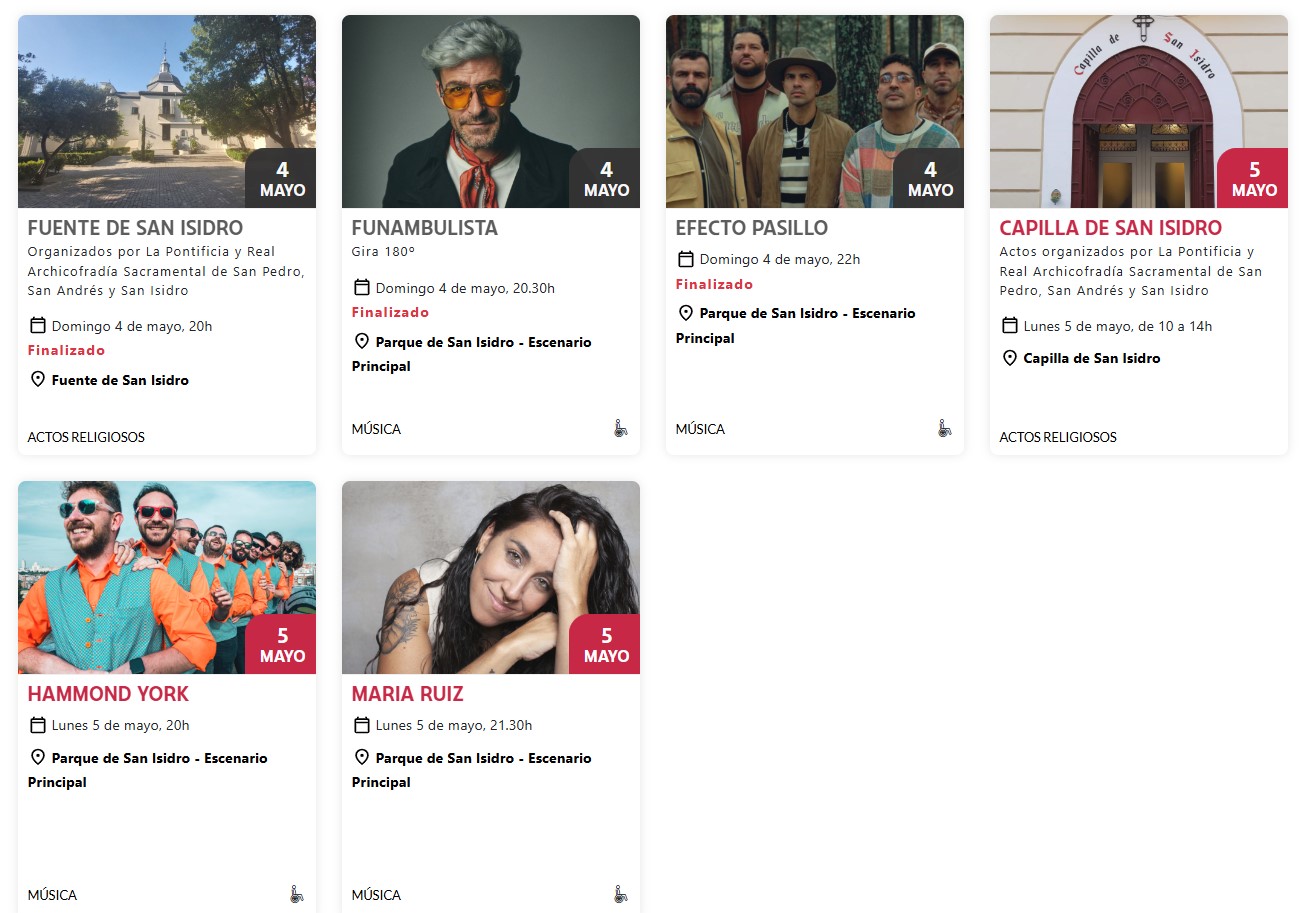Screen dimensions: 1305x913
Task: Open the HAMMOND YORK event title
Action: (108, 694)
